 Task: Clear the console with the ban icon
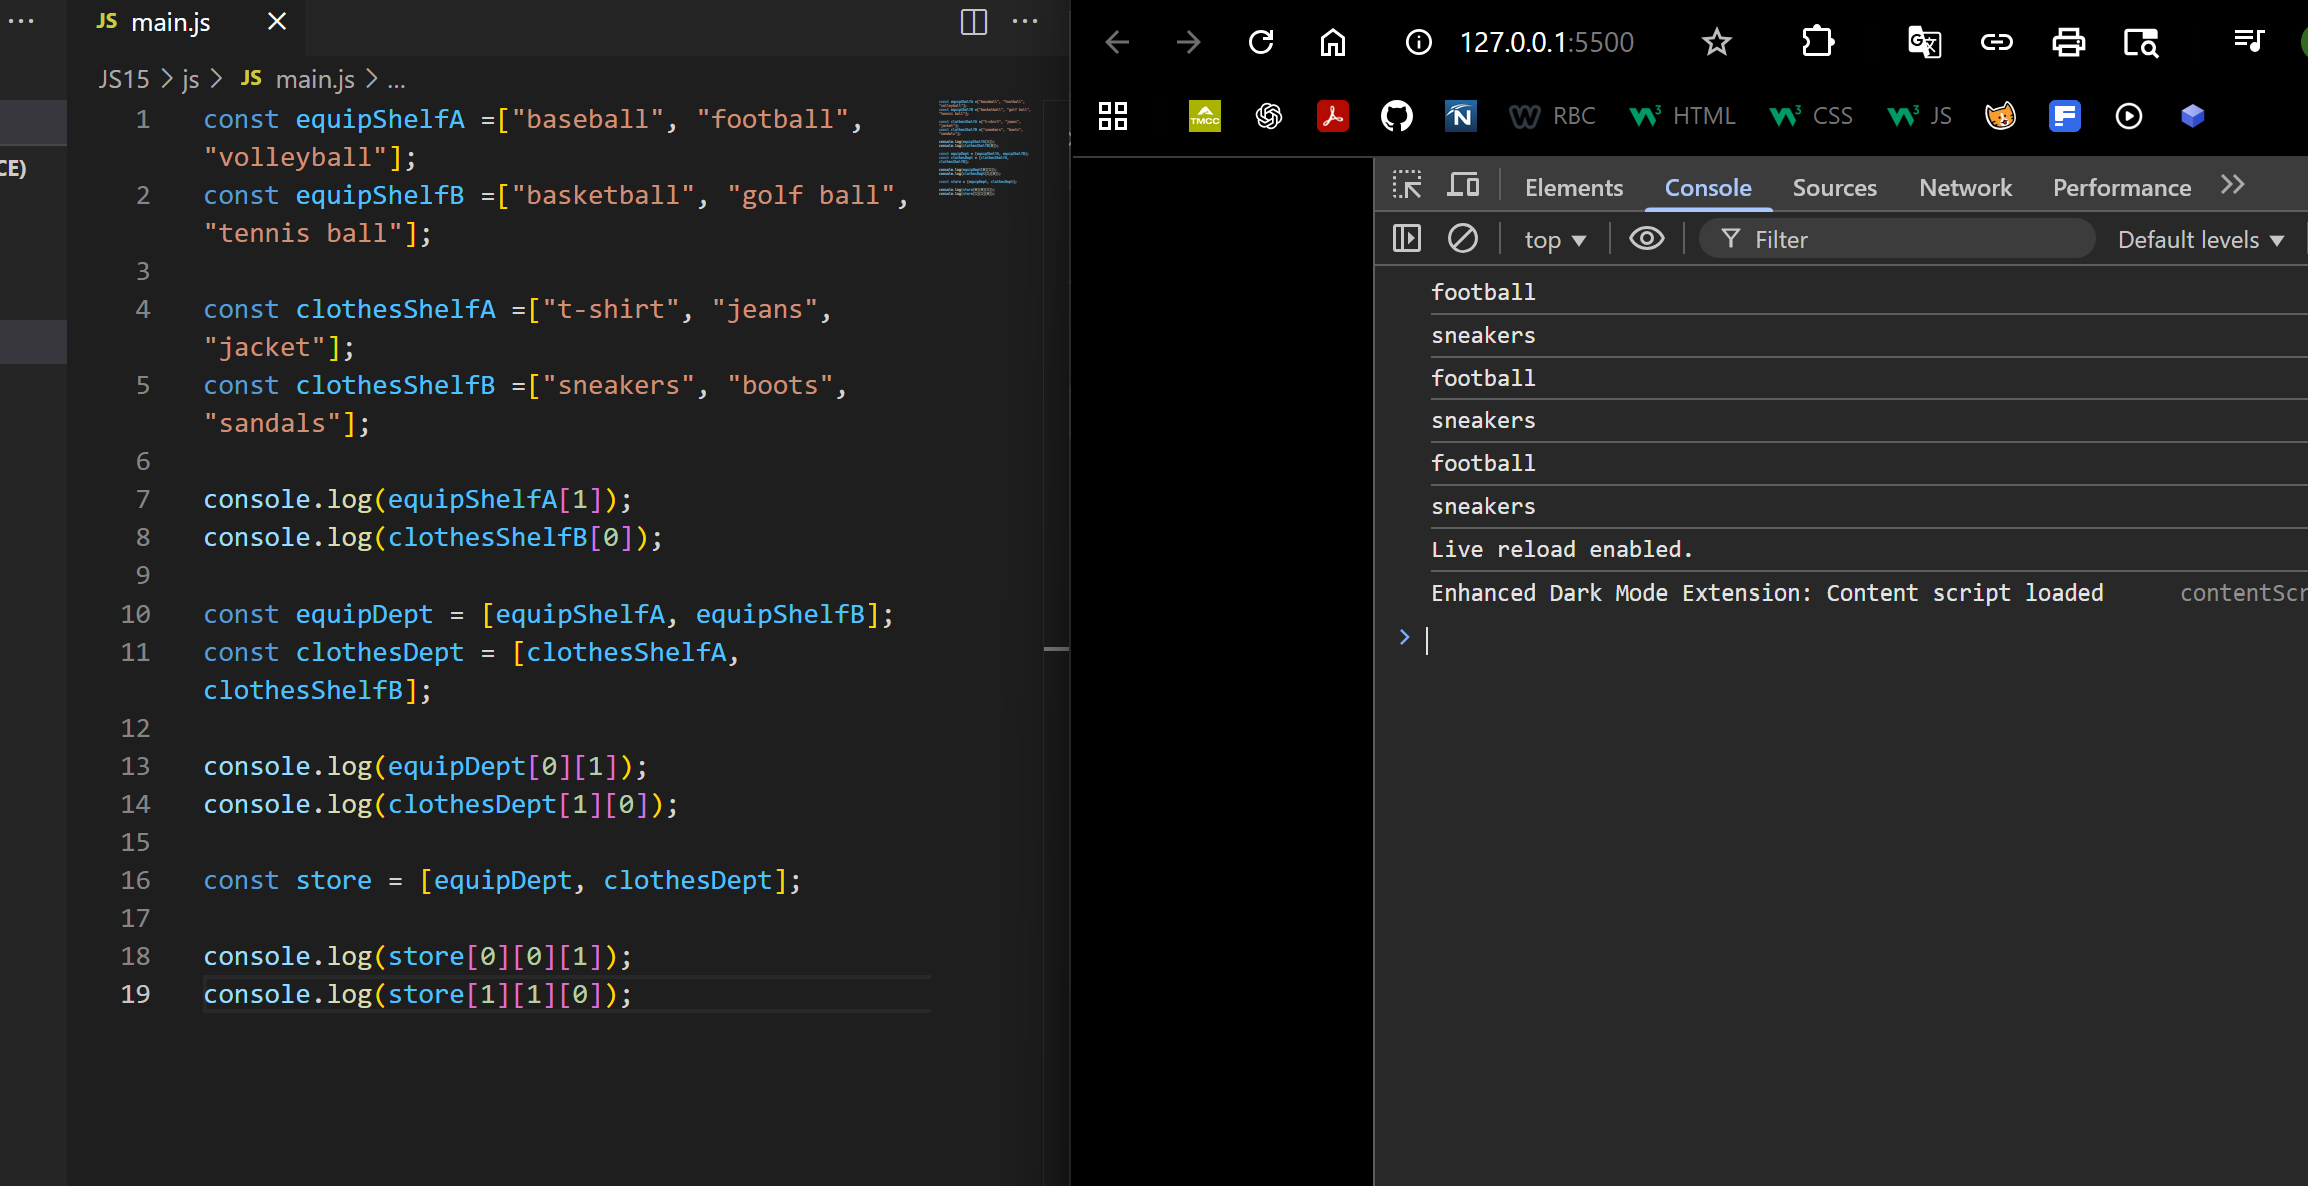click(x=1462, y=239)
